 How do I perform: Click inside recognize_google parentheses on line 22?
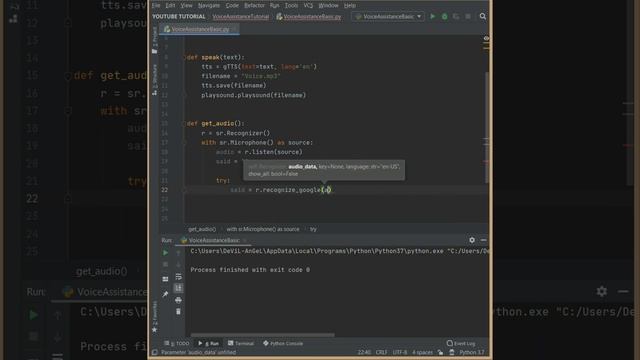click(x=327, y=190)
